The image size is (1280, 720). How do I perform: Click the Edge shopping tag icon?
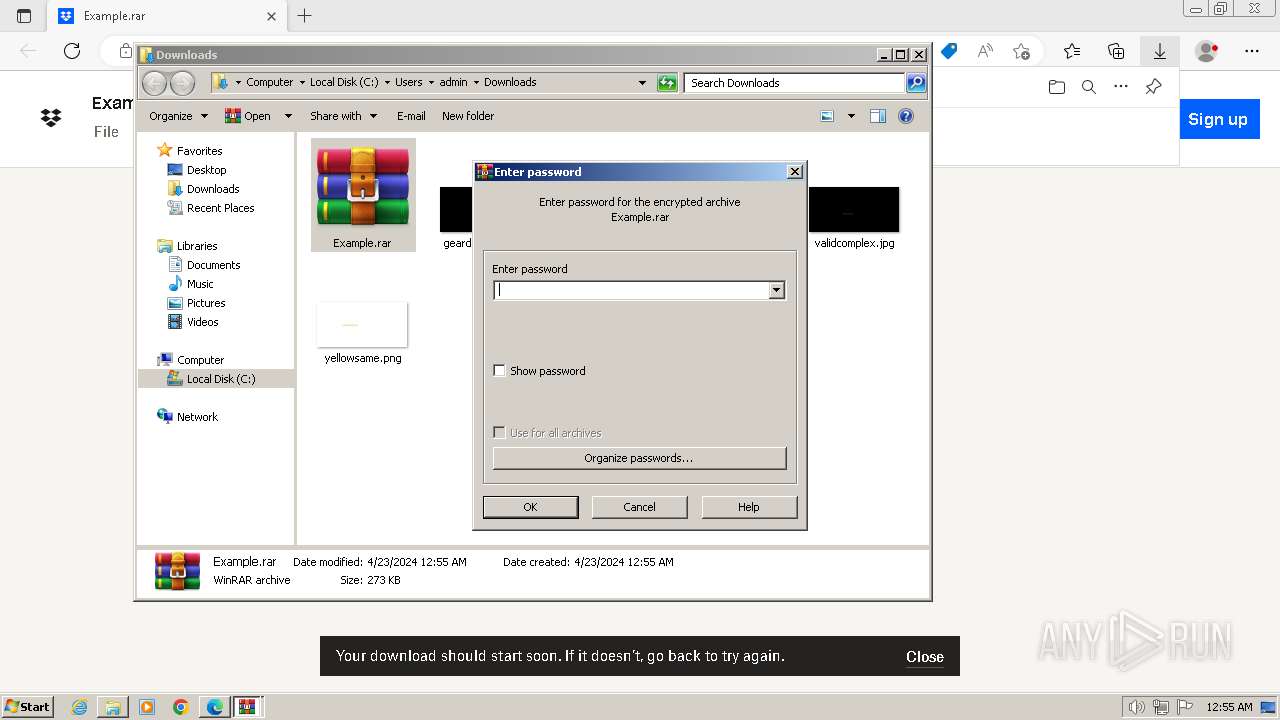pyautogui.click(x=949, y=51)
